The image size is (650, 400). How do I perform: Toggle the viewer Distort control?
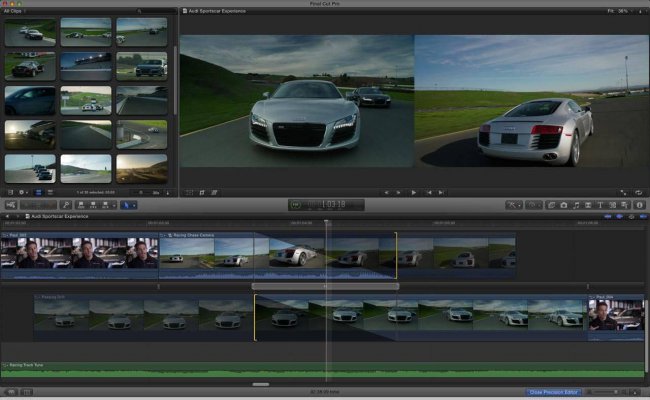214,192
